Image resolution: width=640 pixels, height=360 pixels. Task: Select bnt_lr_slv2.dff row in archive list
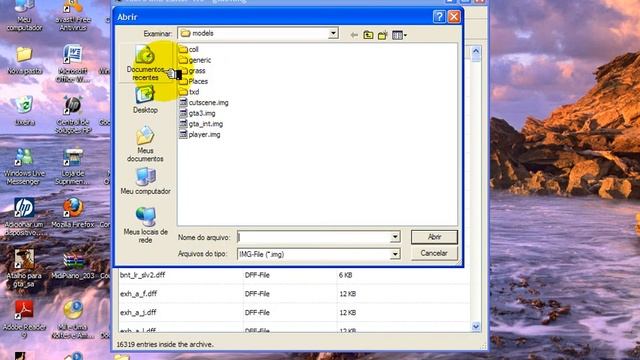tap(294, 275)
